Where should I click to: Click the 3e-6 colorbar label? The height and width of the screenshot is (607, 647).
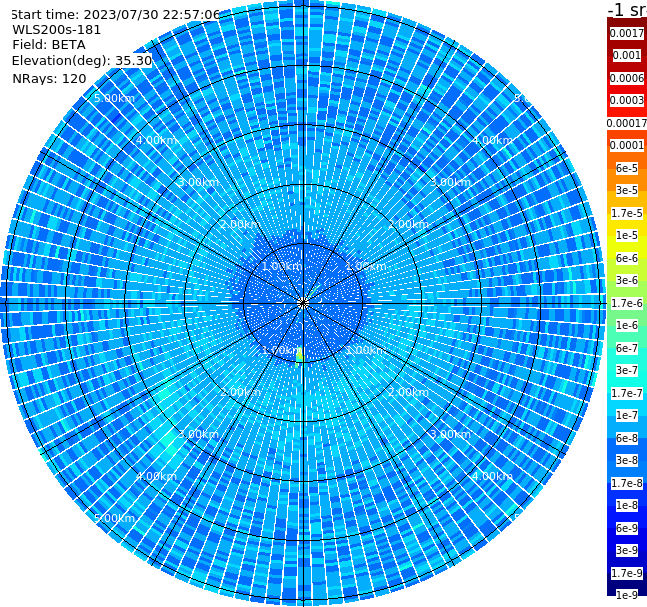click(x=627, y=280)
